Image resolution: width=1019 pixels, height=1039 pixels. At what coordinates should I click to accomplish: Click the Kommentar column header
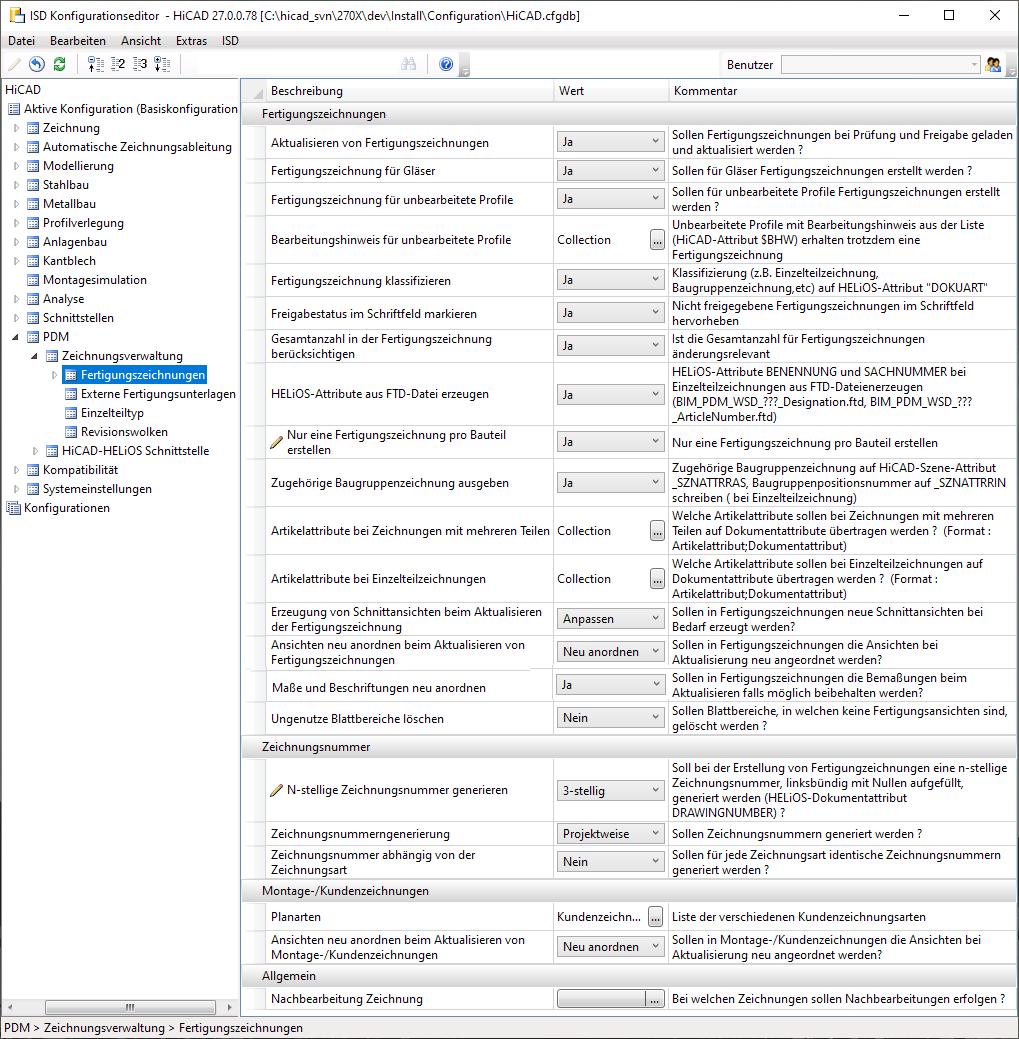point(843,91)
